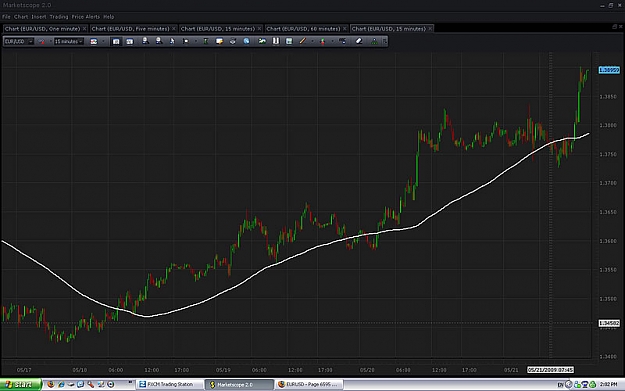Click the white double-column toolbar icon
This screenshot has width=625, height=391.
tap(275, 41)
